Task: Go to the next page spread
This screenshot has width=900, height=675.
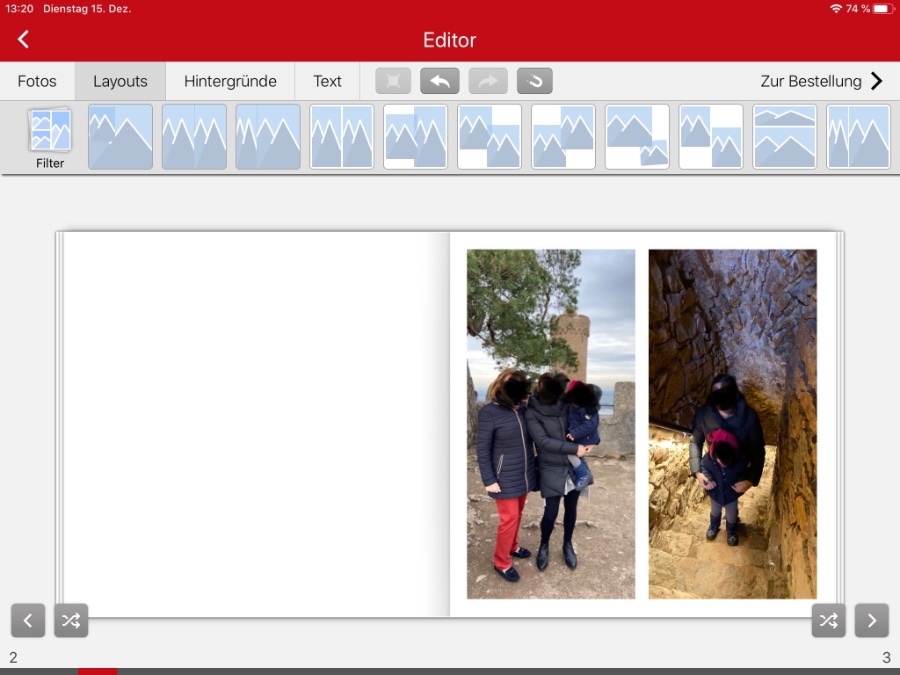Action: coord(871,620)
